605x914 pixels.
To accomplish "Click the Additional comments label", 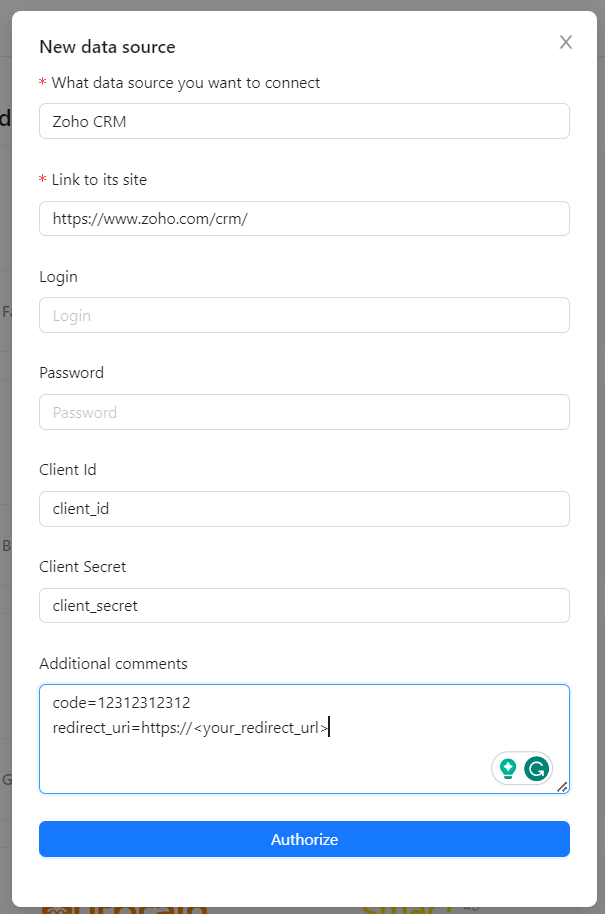I will [x=114, y=663].
